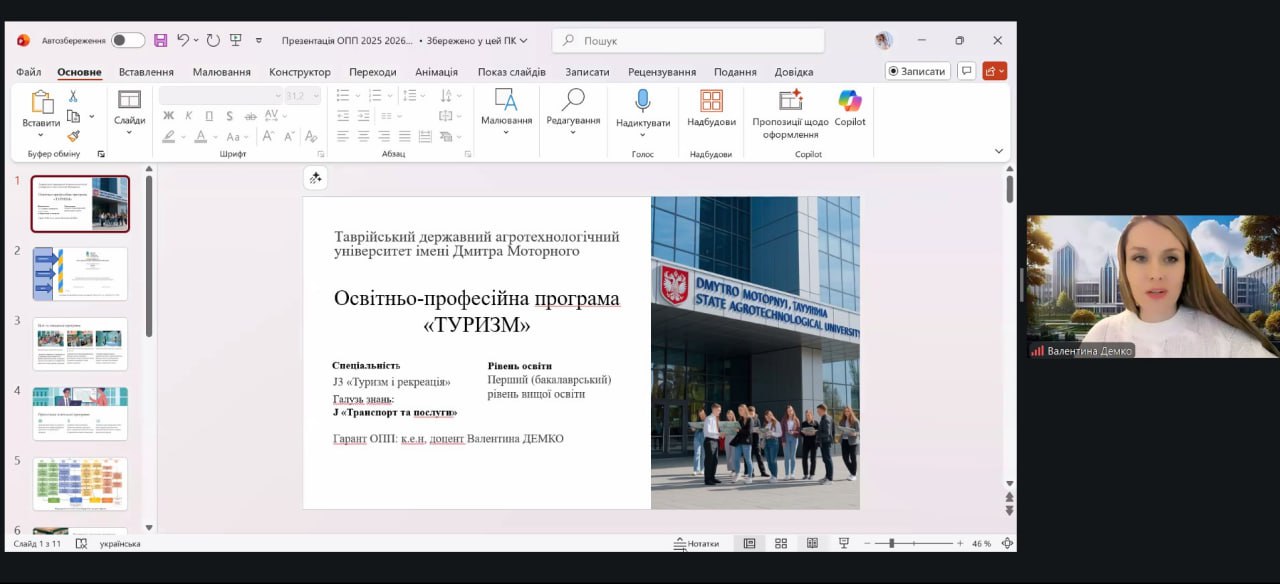Click the Cut scissors icon
This screenshot has height=584, width=1280.
pyautogui.click(x=73, y=97)
